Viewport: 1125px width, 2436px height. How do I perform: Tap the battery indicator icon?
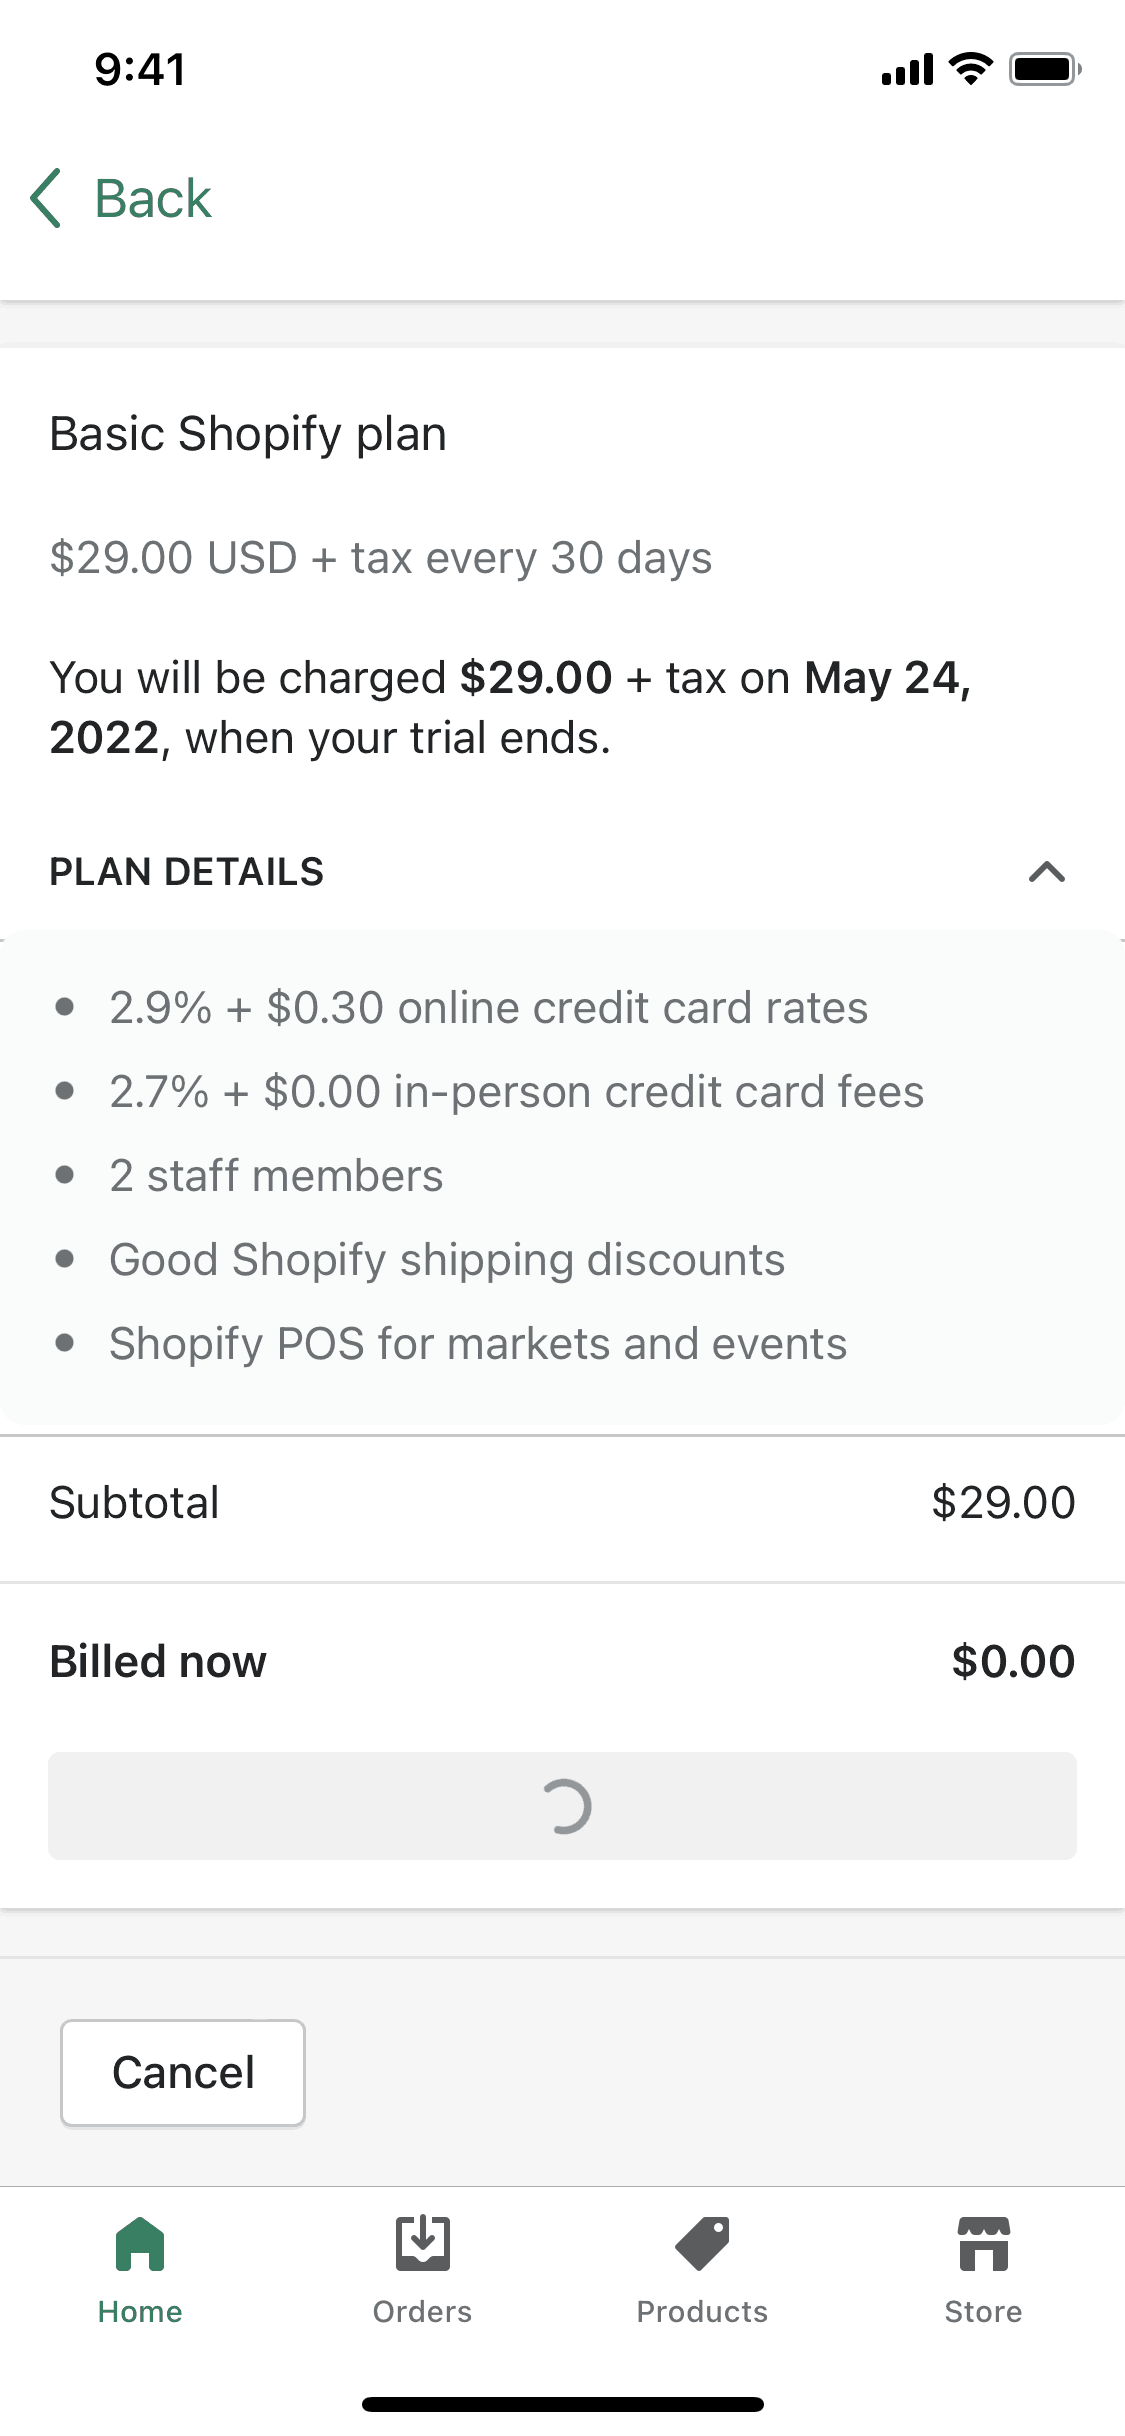[x=1044, y=69]
